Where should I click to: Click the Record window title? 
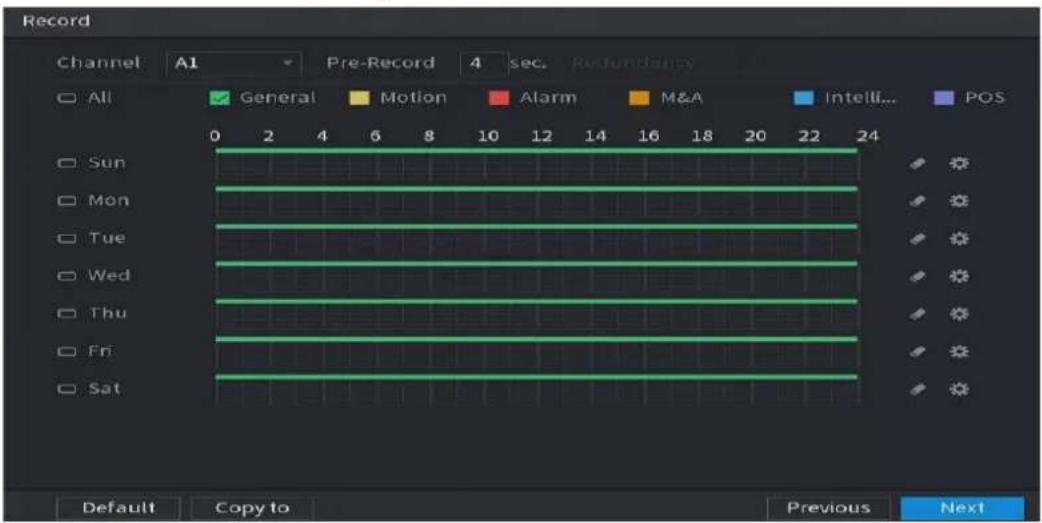pos(56,21)
